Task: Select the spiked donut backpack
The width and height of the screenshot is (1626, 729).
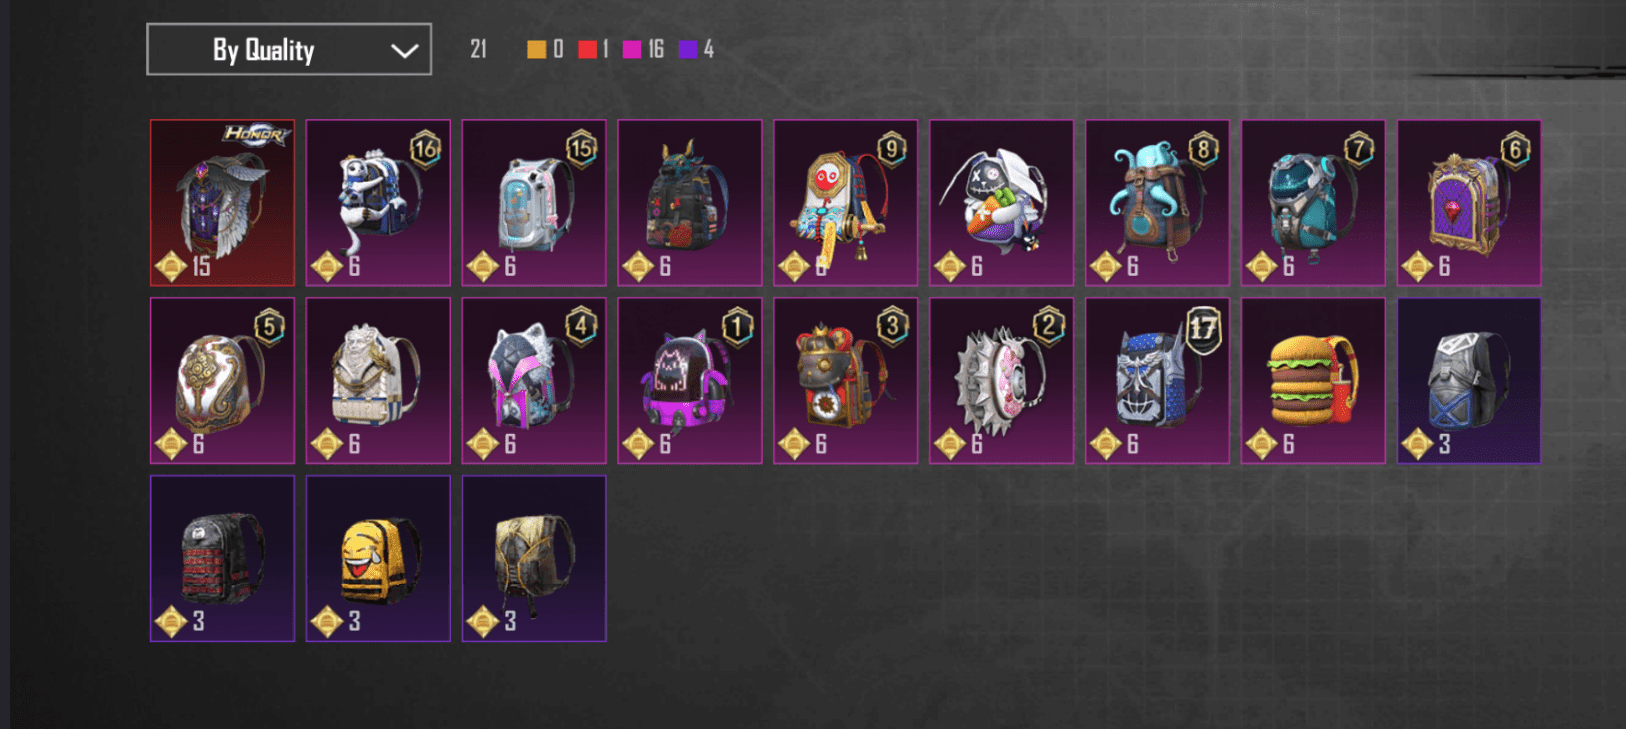Action: click(1001, 381)
